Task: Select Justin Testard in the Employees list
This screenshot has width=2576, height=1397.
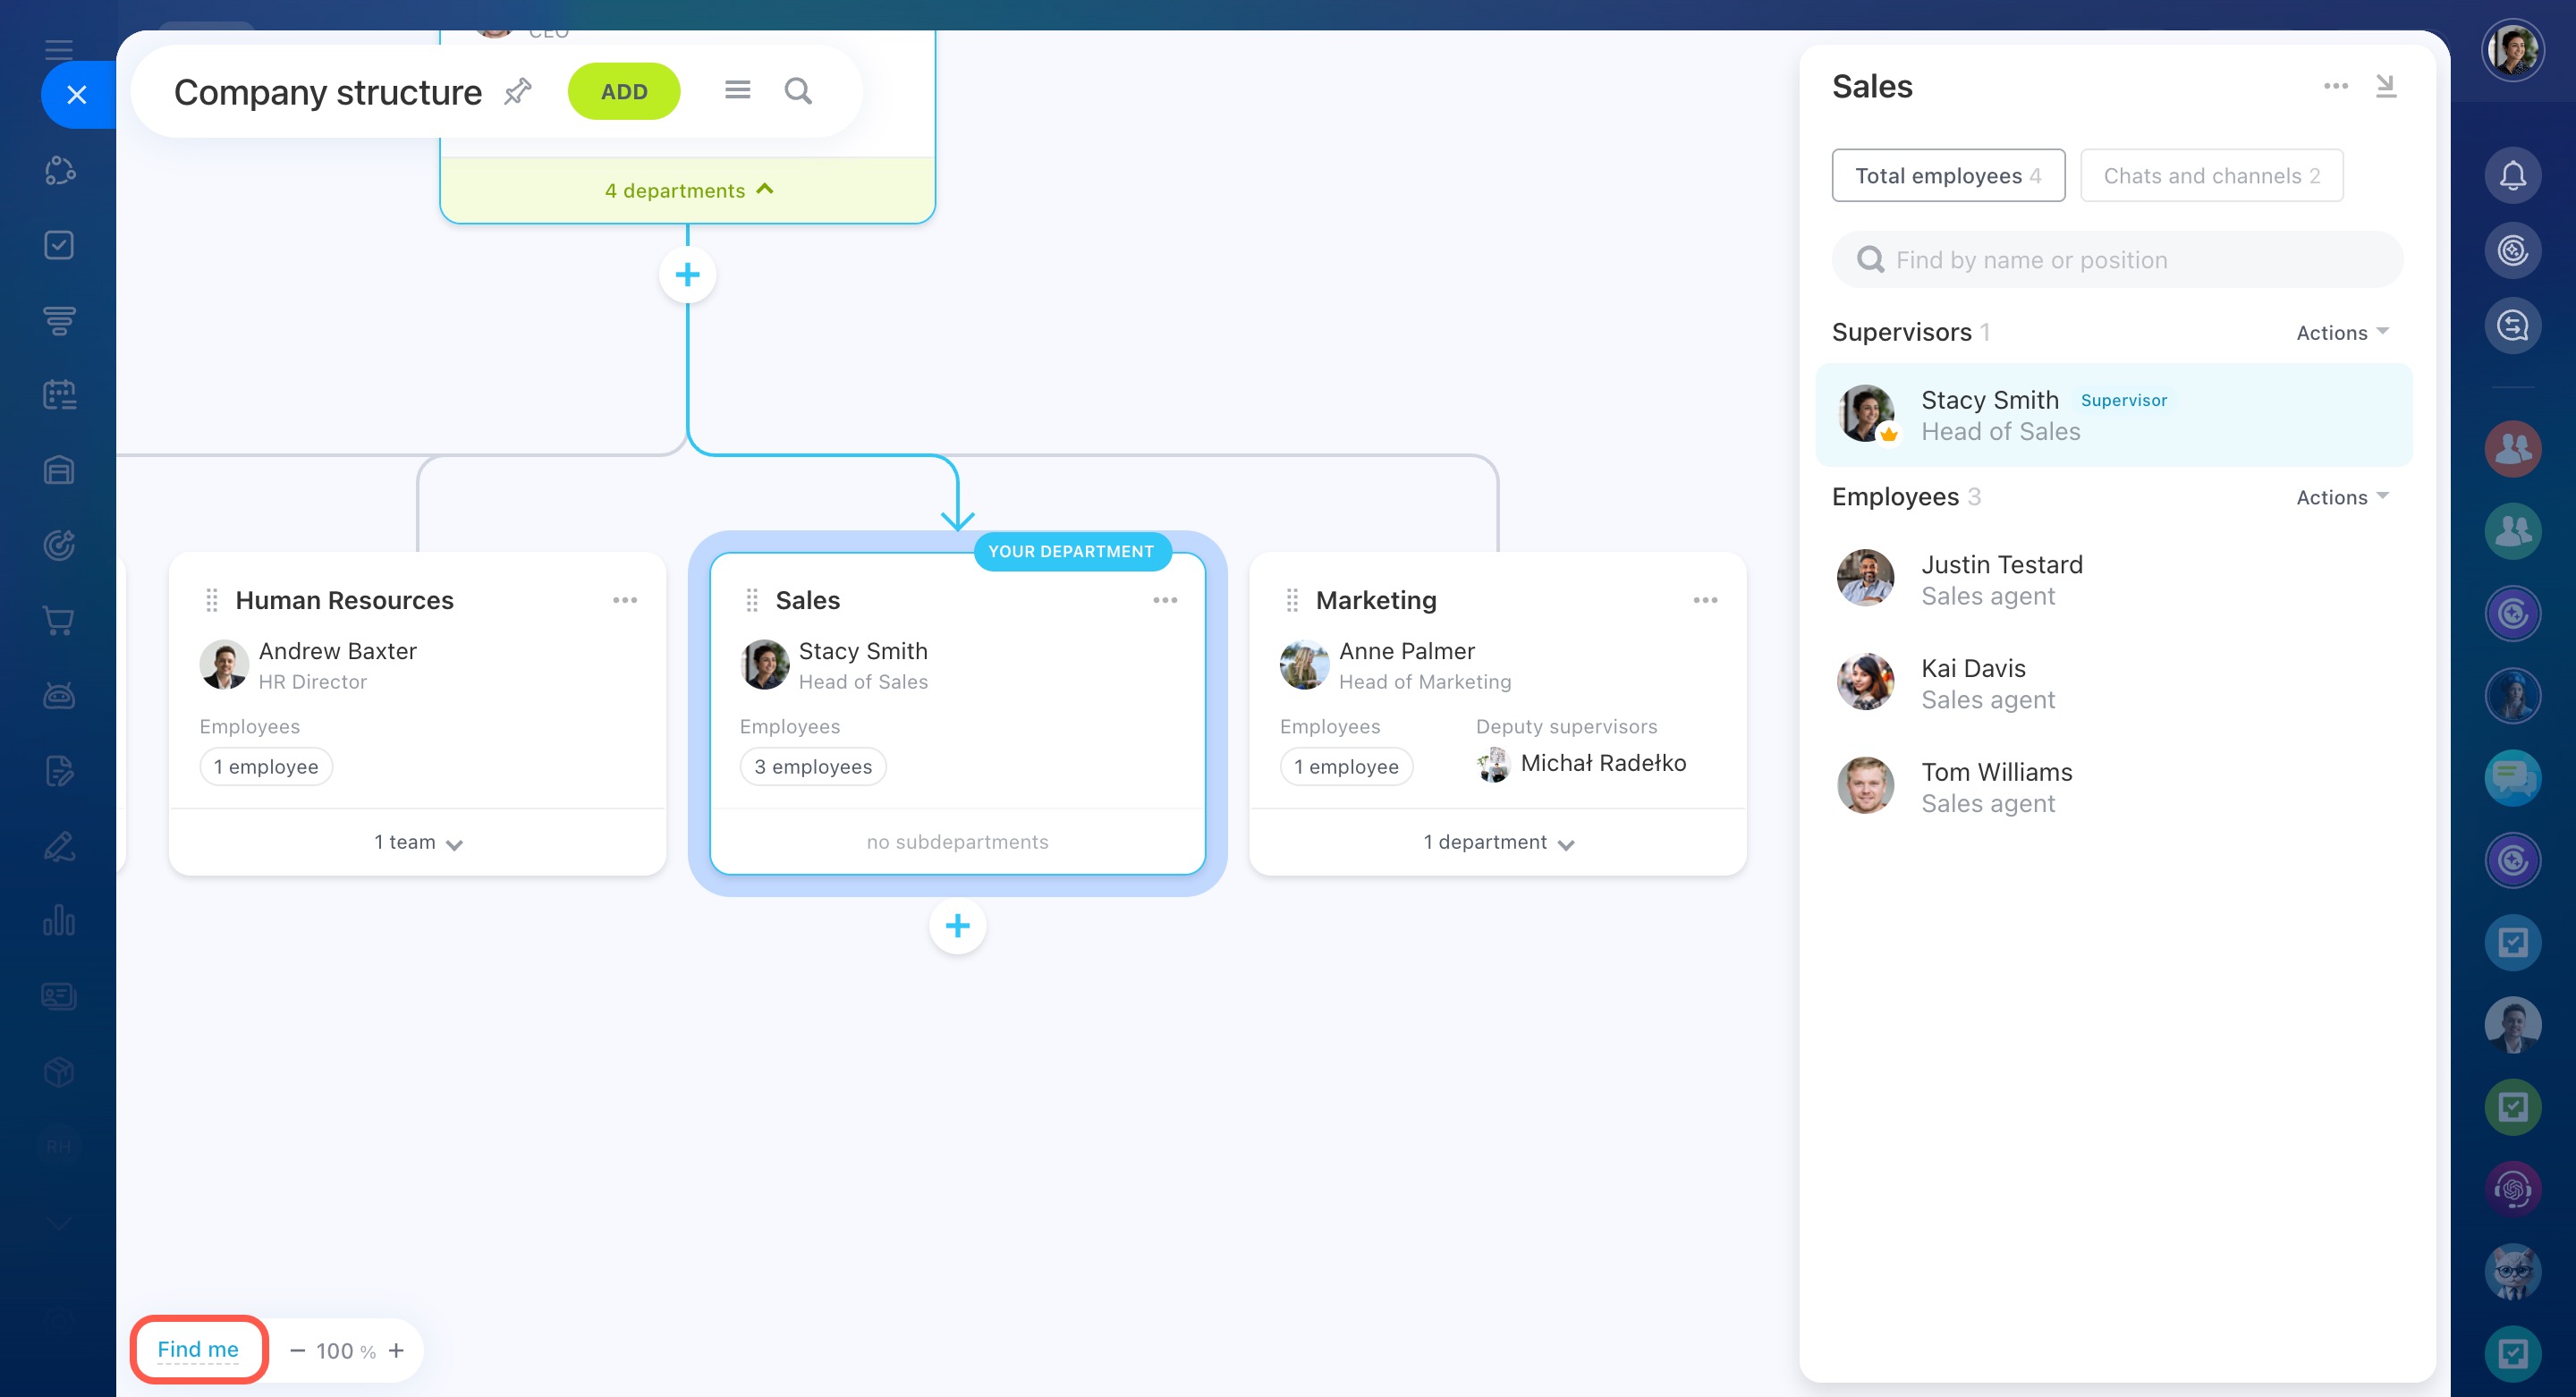Action: 2114,580
